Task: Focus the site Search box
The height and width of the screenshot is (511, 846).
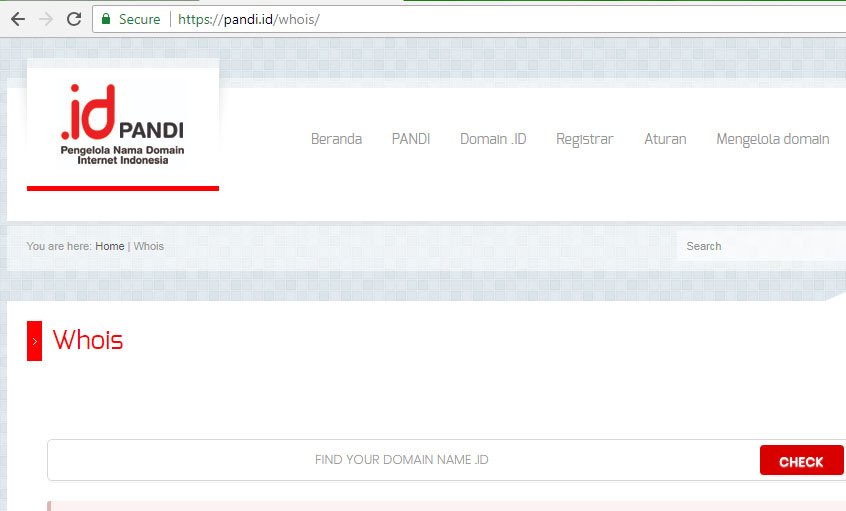Action: [760, 246]
